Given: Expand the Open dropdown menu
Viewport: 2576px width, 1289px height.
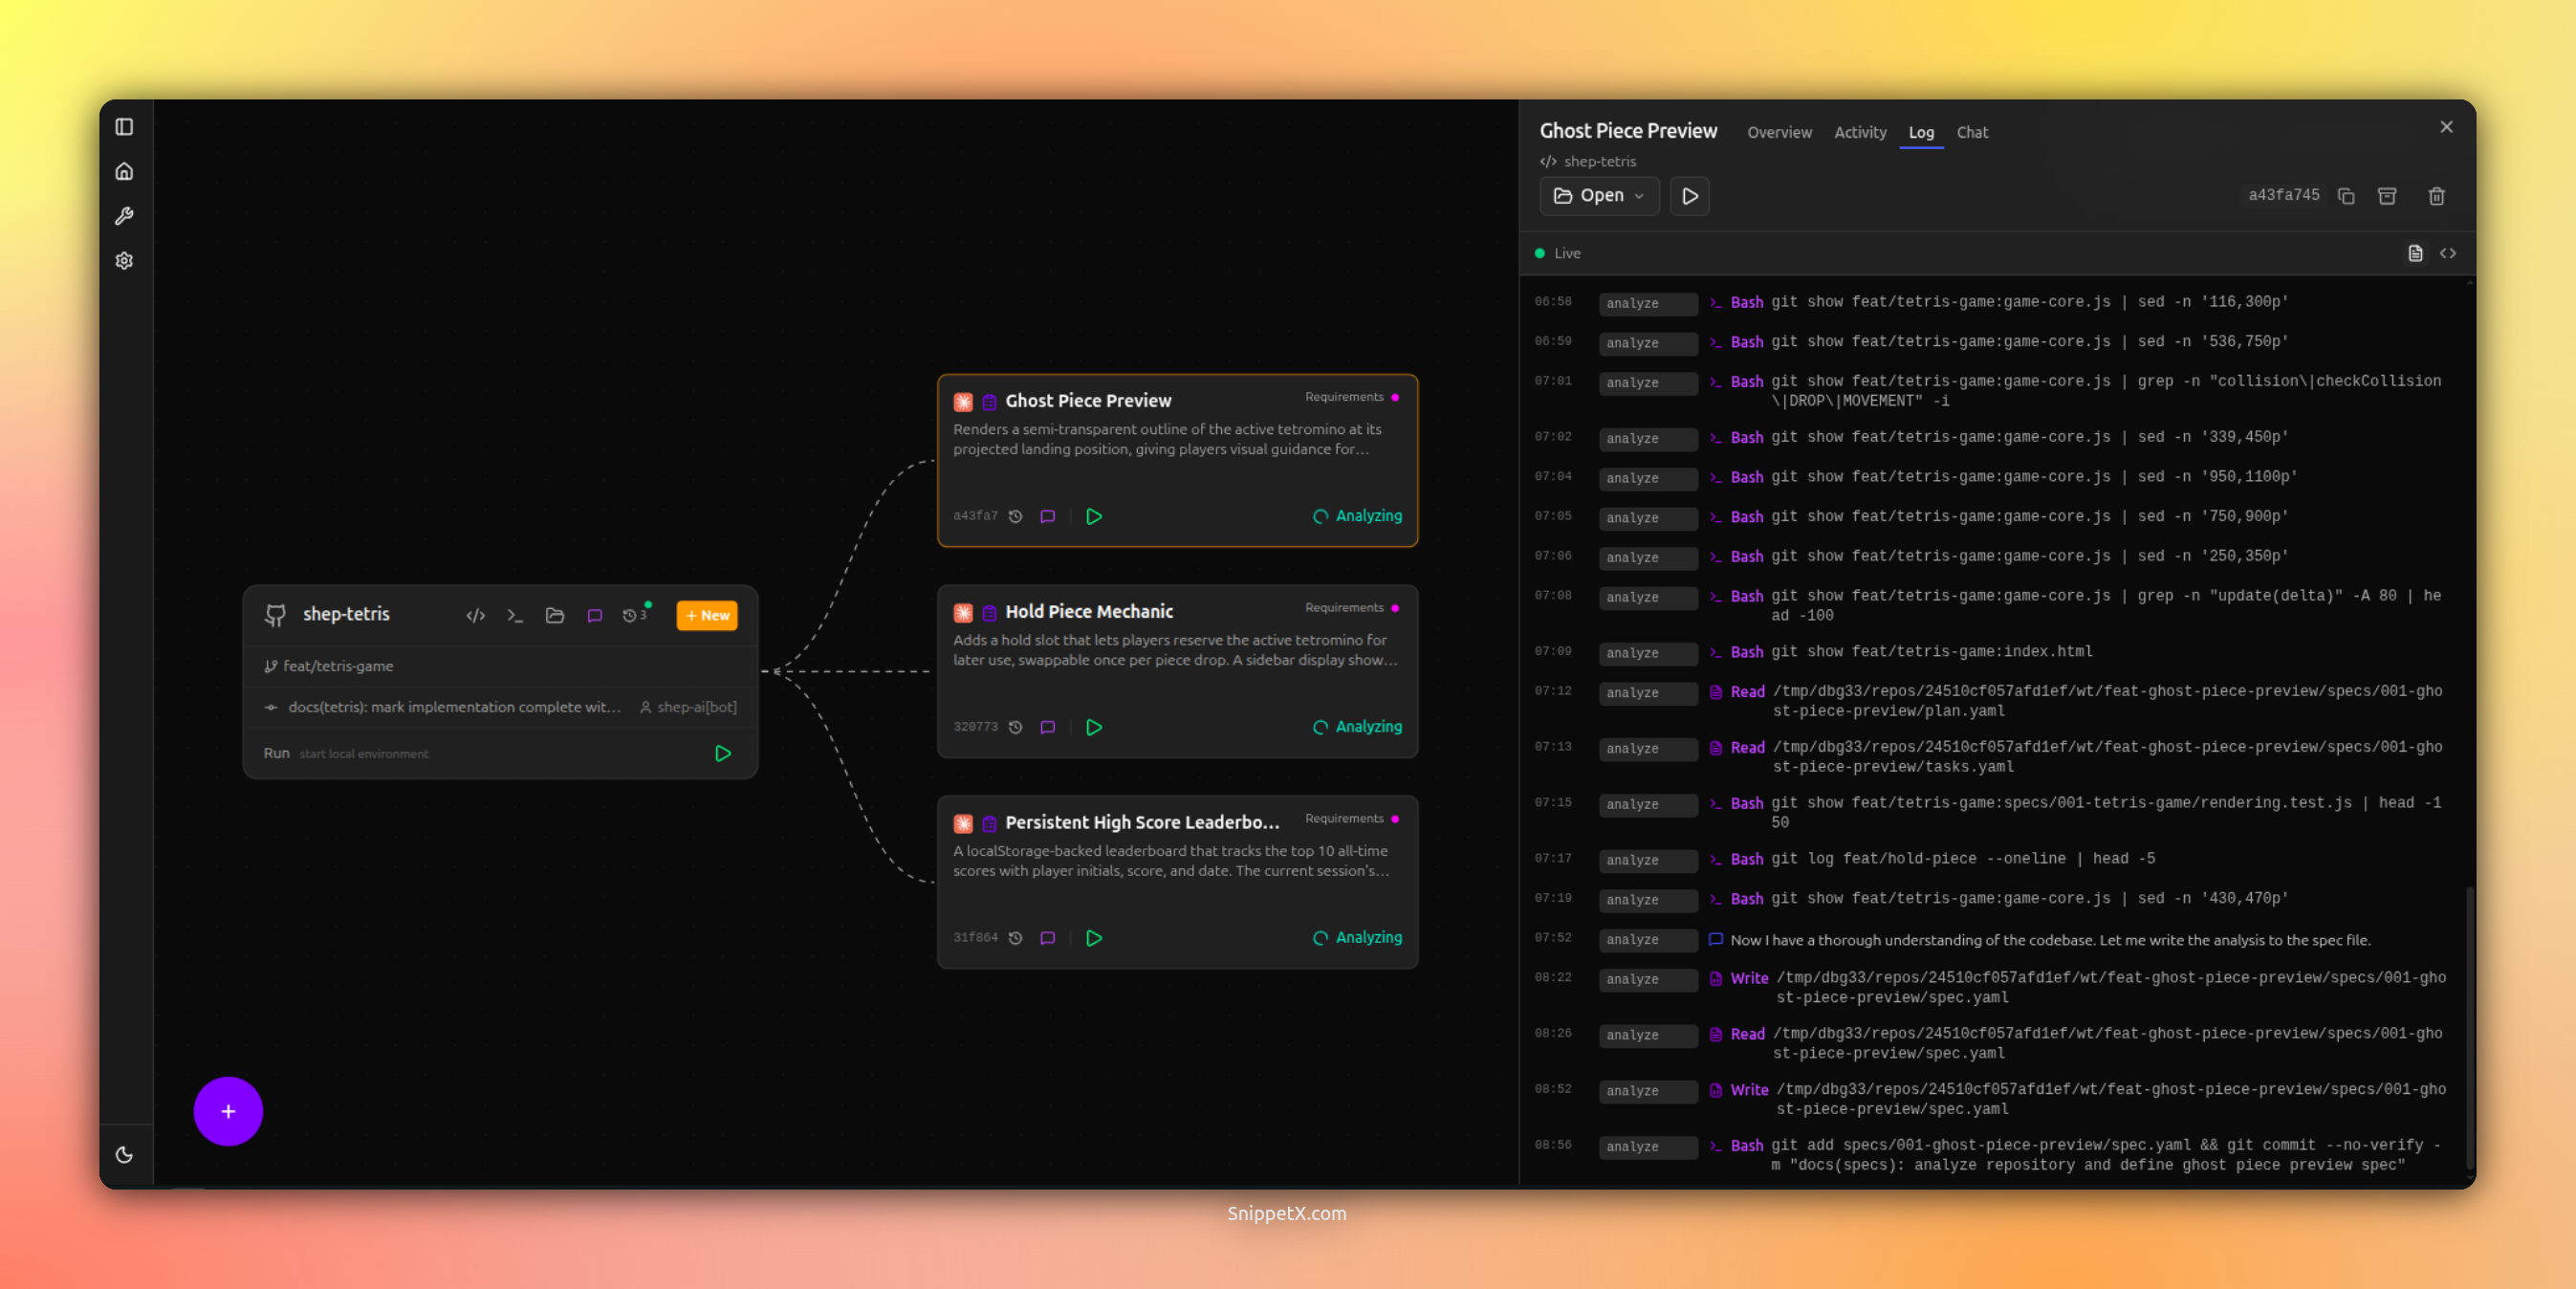Looking at the screenshot, I should (1599, 196).
